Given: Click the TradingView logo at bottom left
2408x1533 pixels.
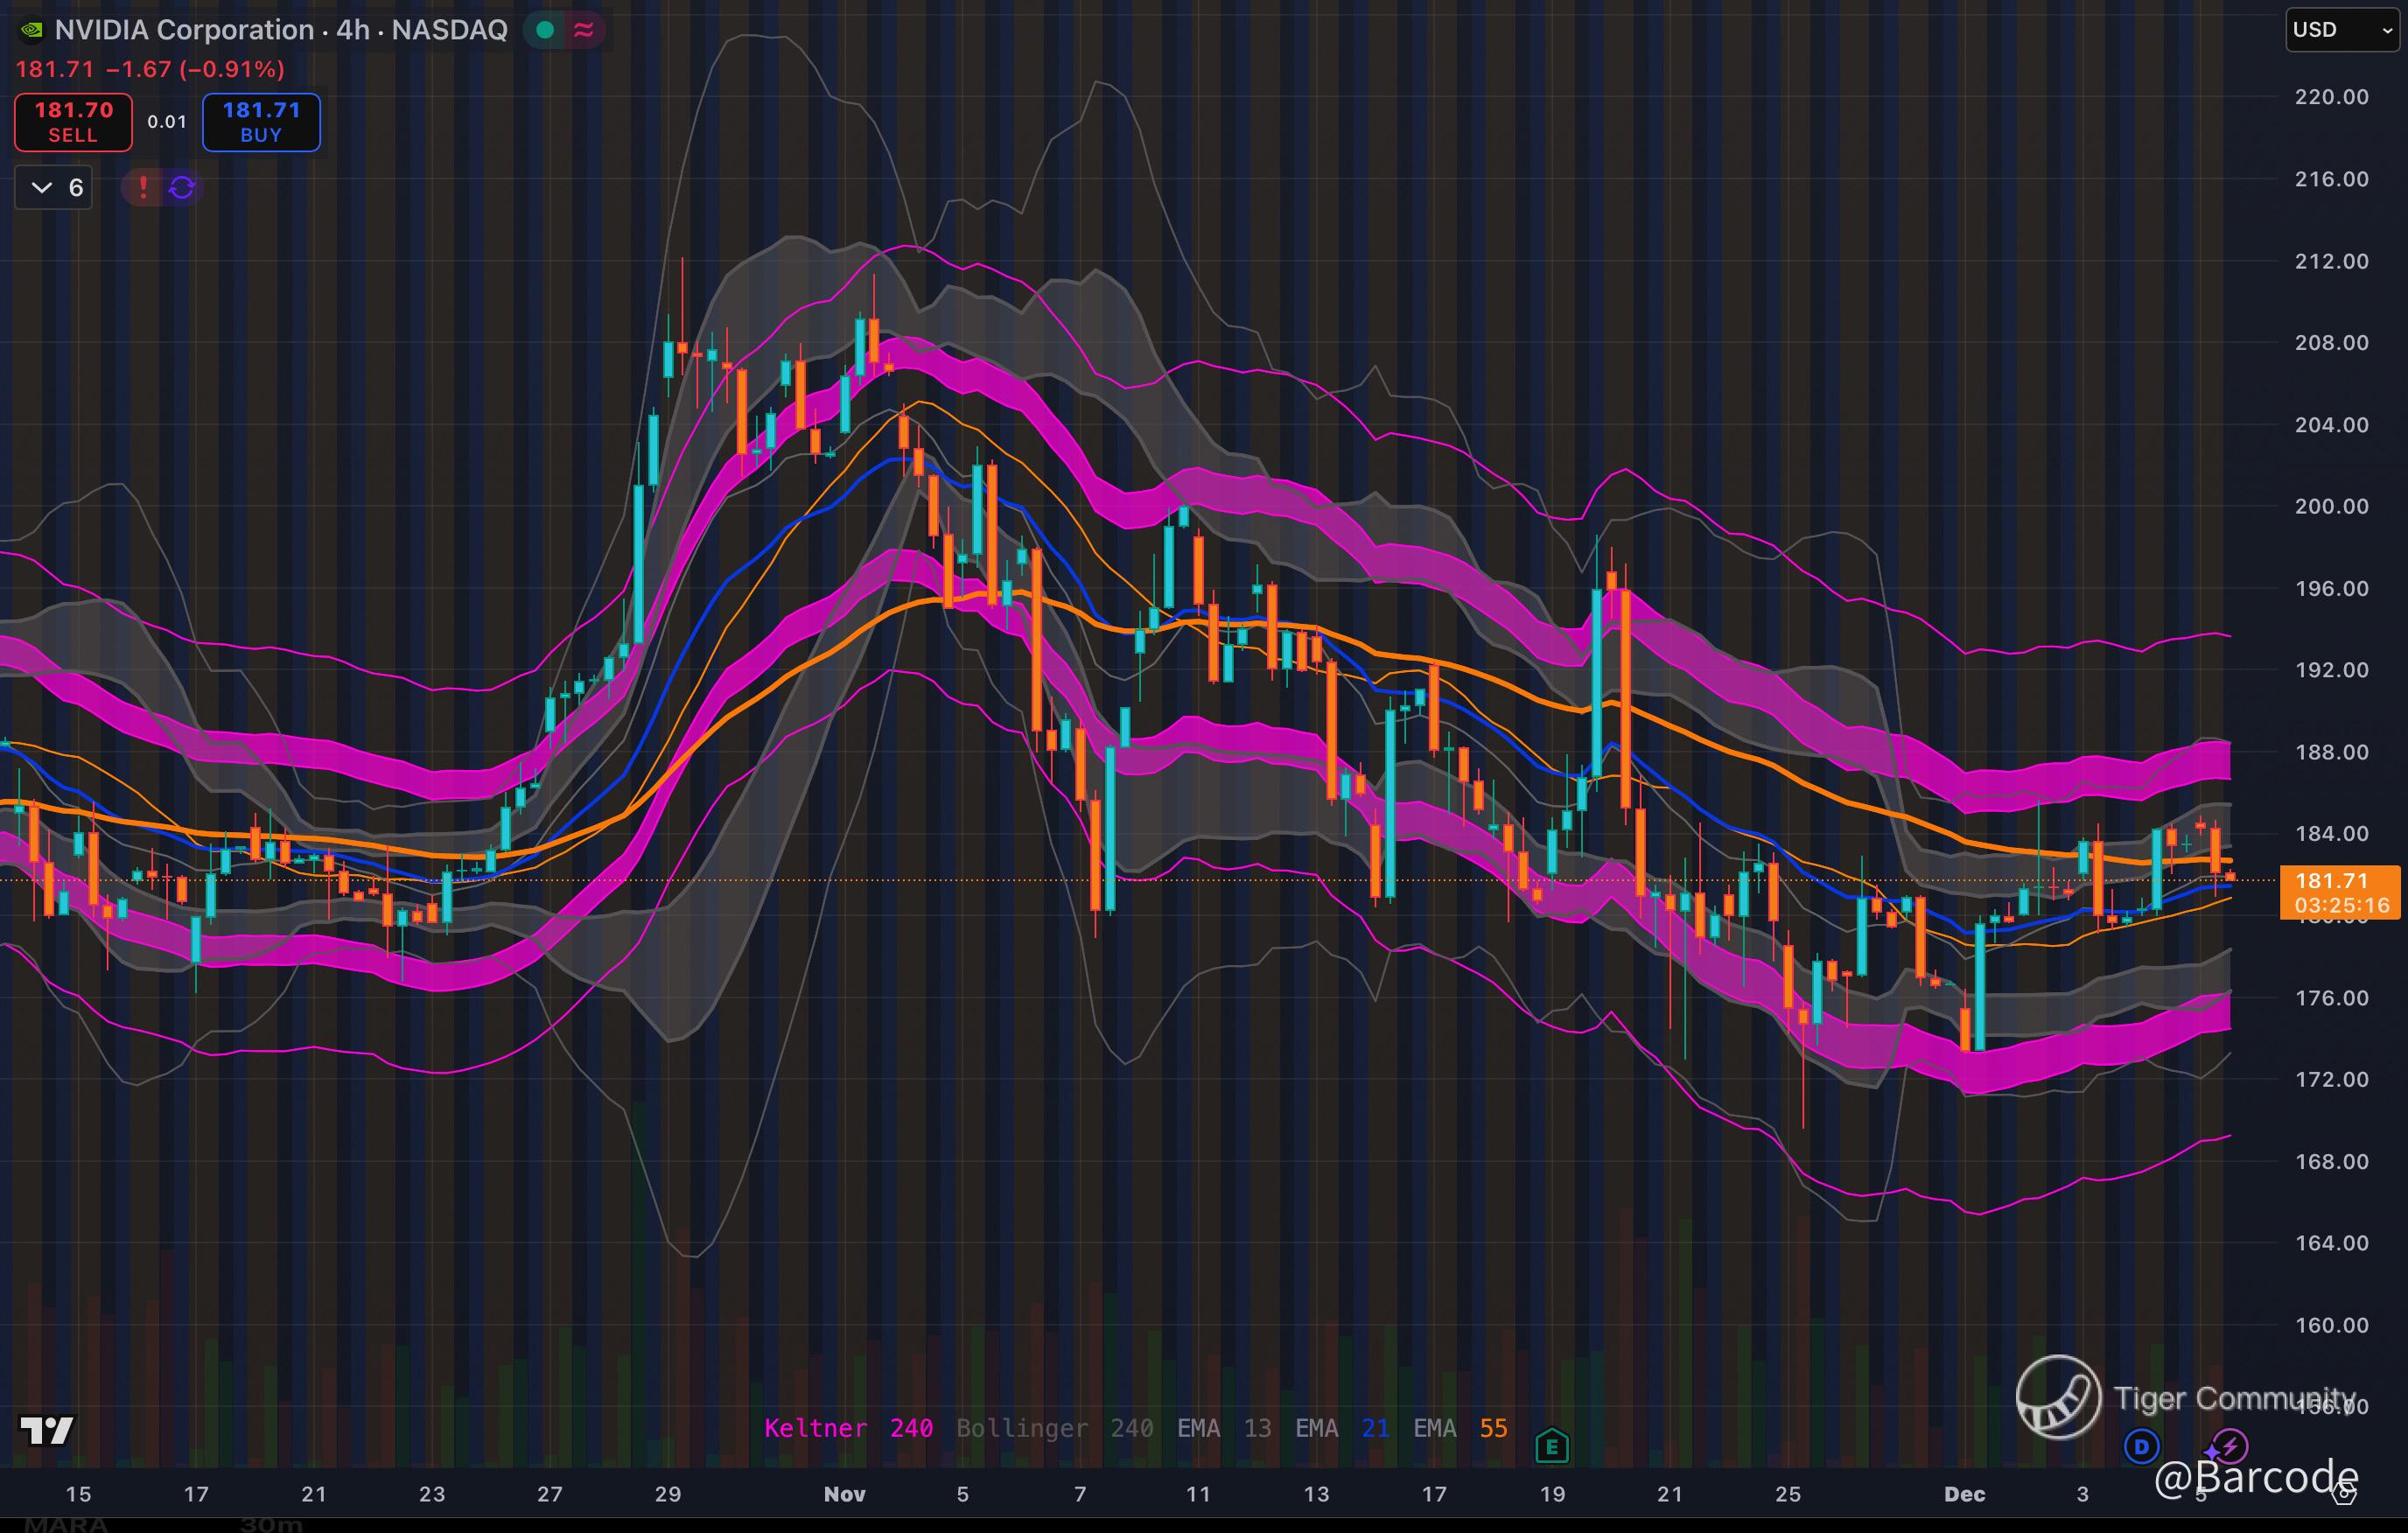Looking at the screenshot, I should pyautogui.click(x=47, y=1430).
